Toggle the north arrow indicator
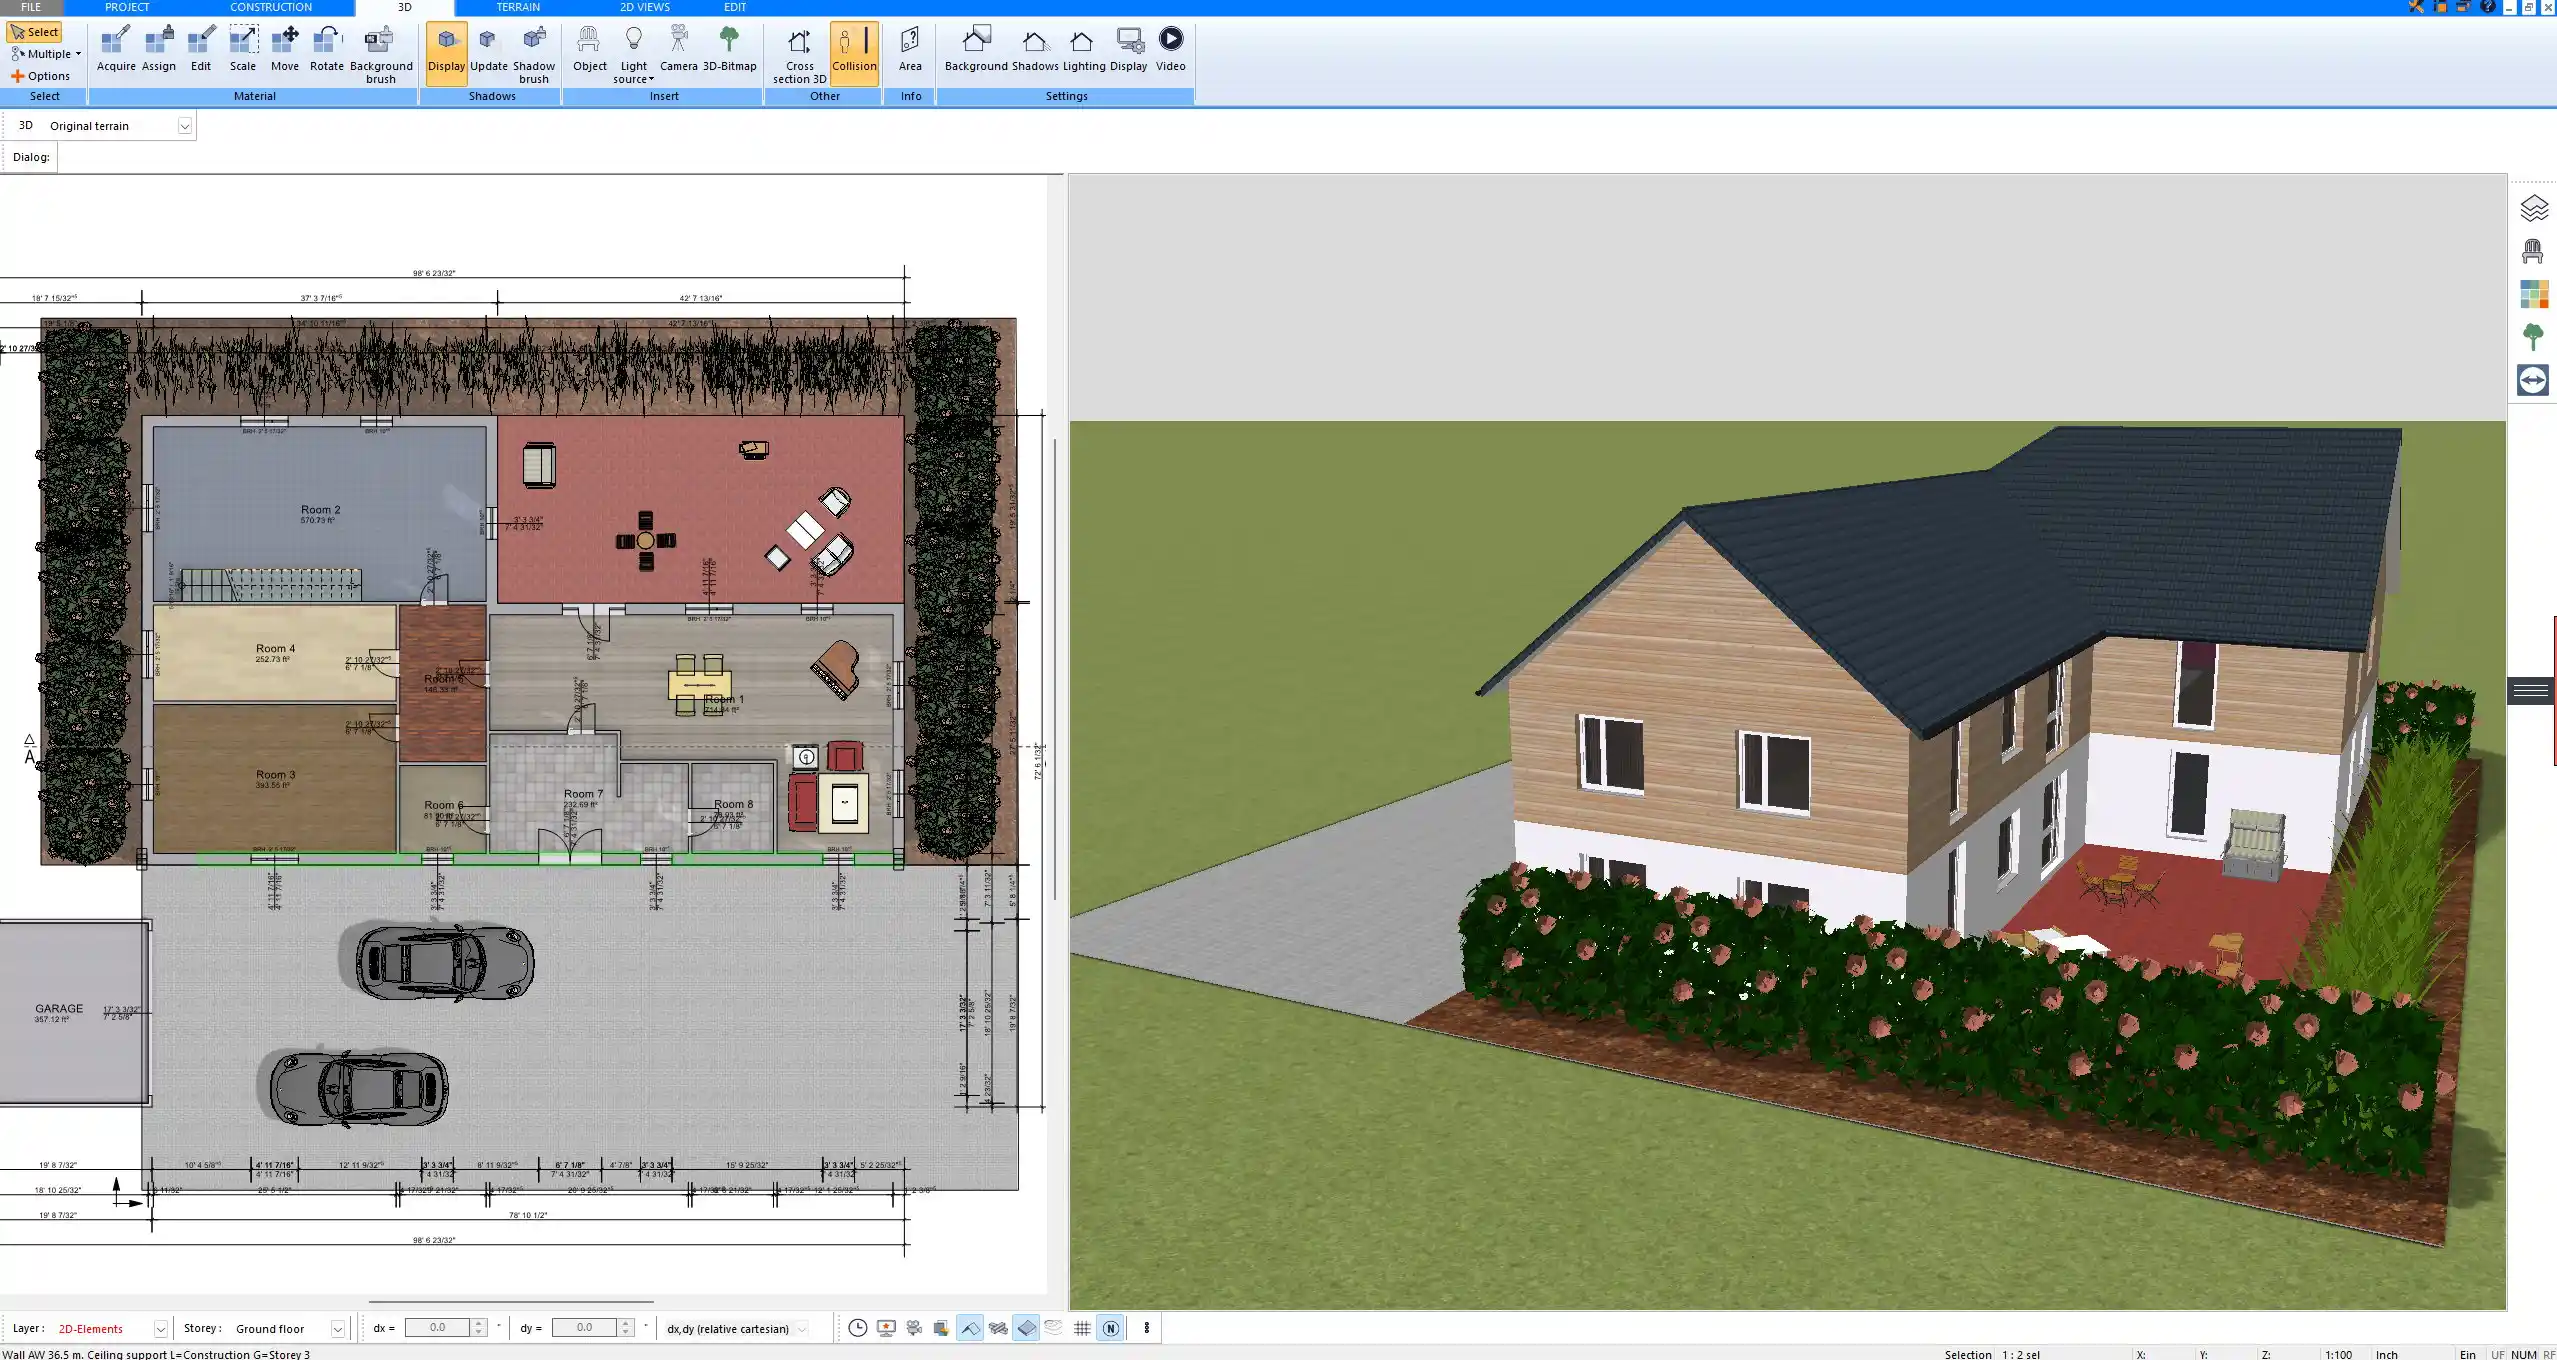Screen dimensions: 2557x1360 [x=1110, y=1328]
